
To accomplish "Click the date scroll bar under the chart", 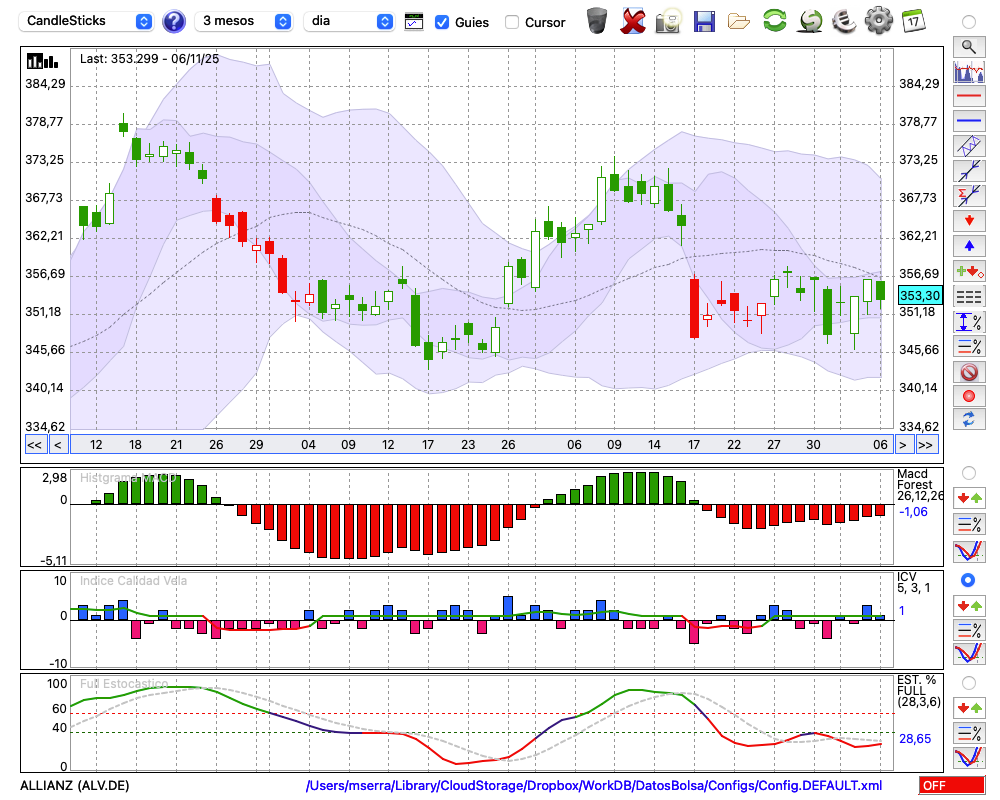I will click(480, 445).
